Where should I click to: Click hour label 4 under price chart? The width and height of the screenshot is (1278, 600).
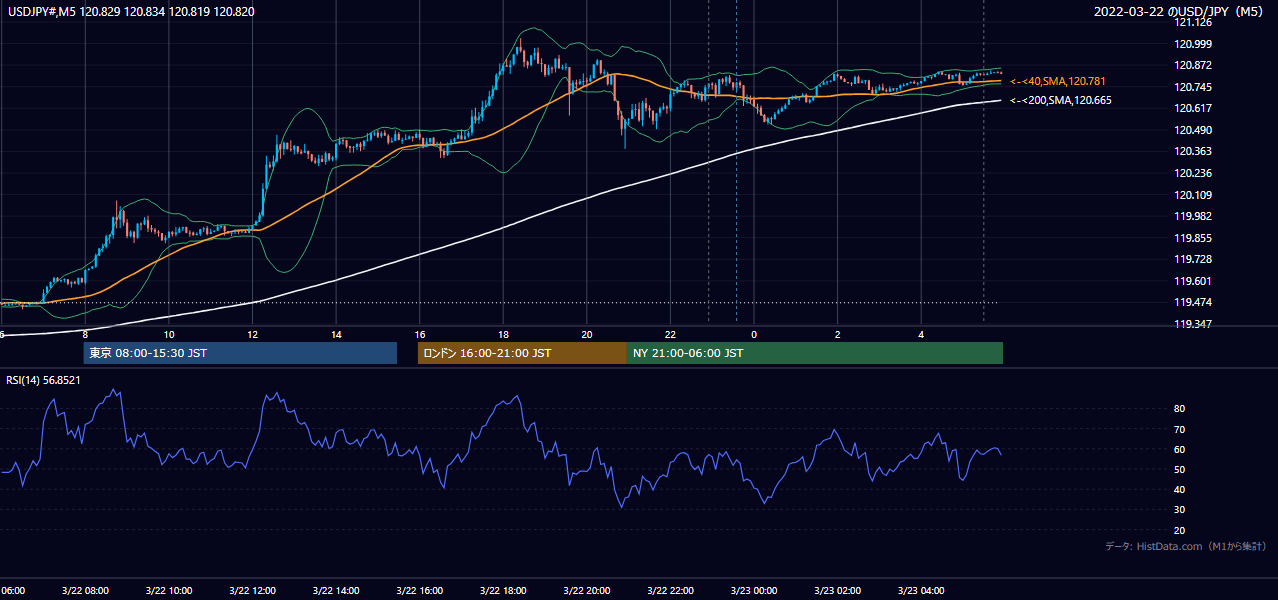[921, 334]
